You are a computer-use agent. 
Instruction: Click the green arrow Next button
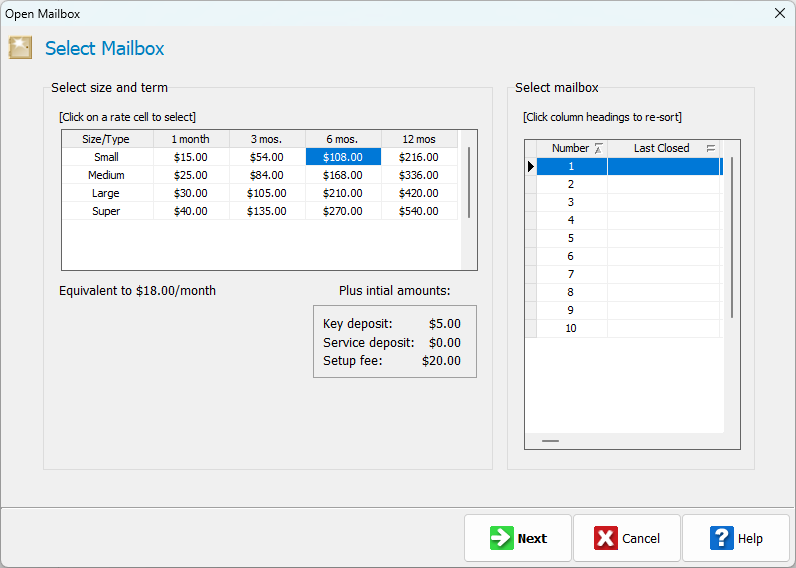coord(518,538)
